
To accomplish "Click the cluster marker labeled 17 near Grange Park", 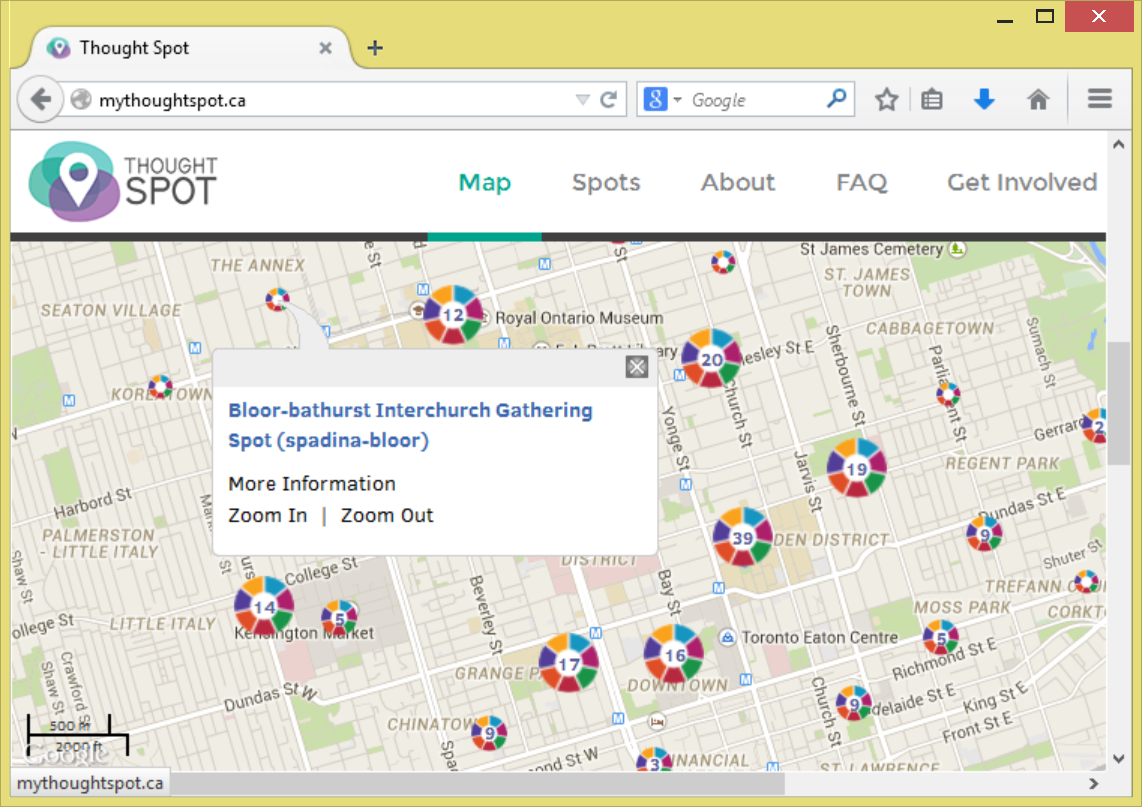I will coord(570,662).
